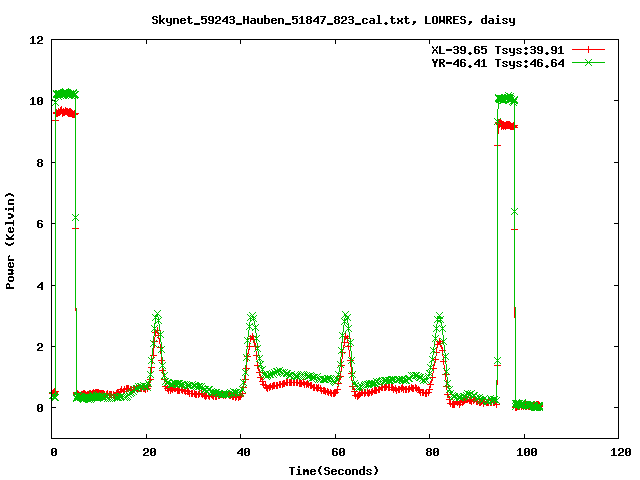Click the green peak near 22 seconds
Viewport: 640px width, 480px height.
[157, 315]
